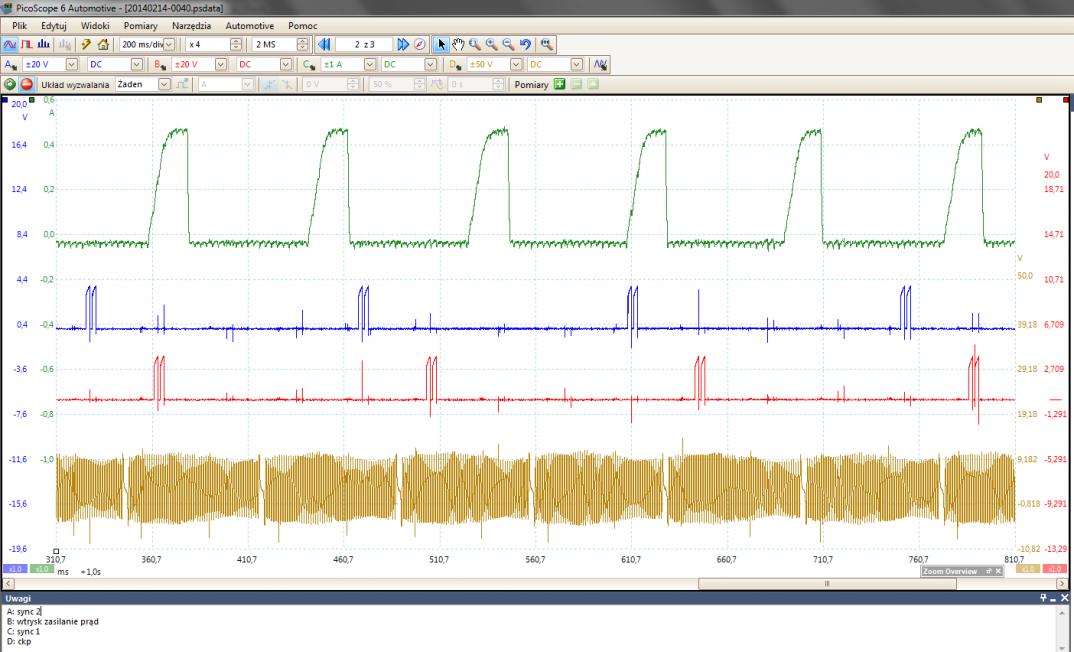Start capture with the green button
The image size is (1074, 652).
[x=10, y=85]
